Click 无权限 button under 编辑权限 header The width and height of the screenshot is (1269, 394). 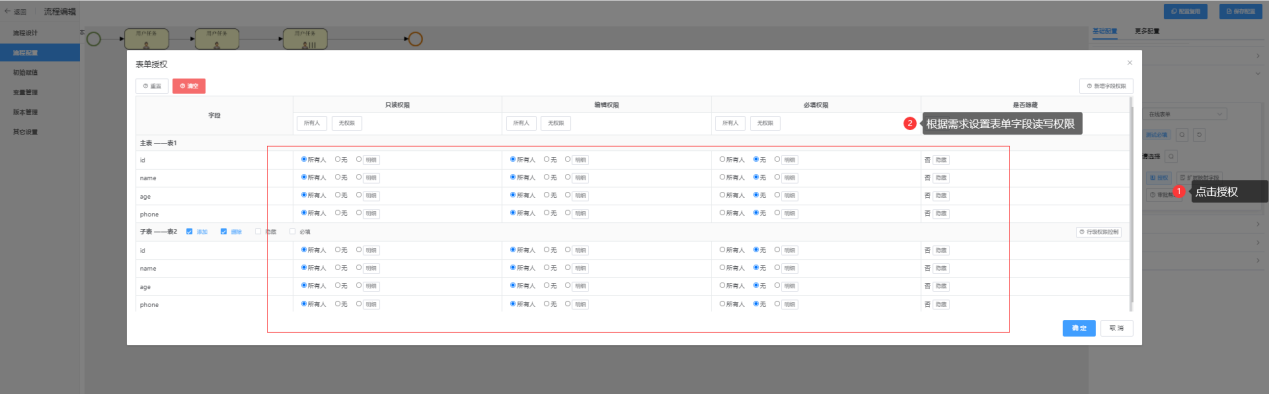click(x=557, y=123)
